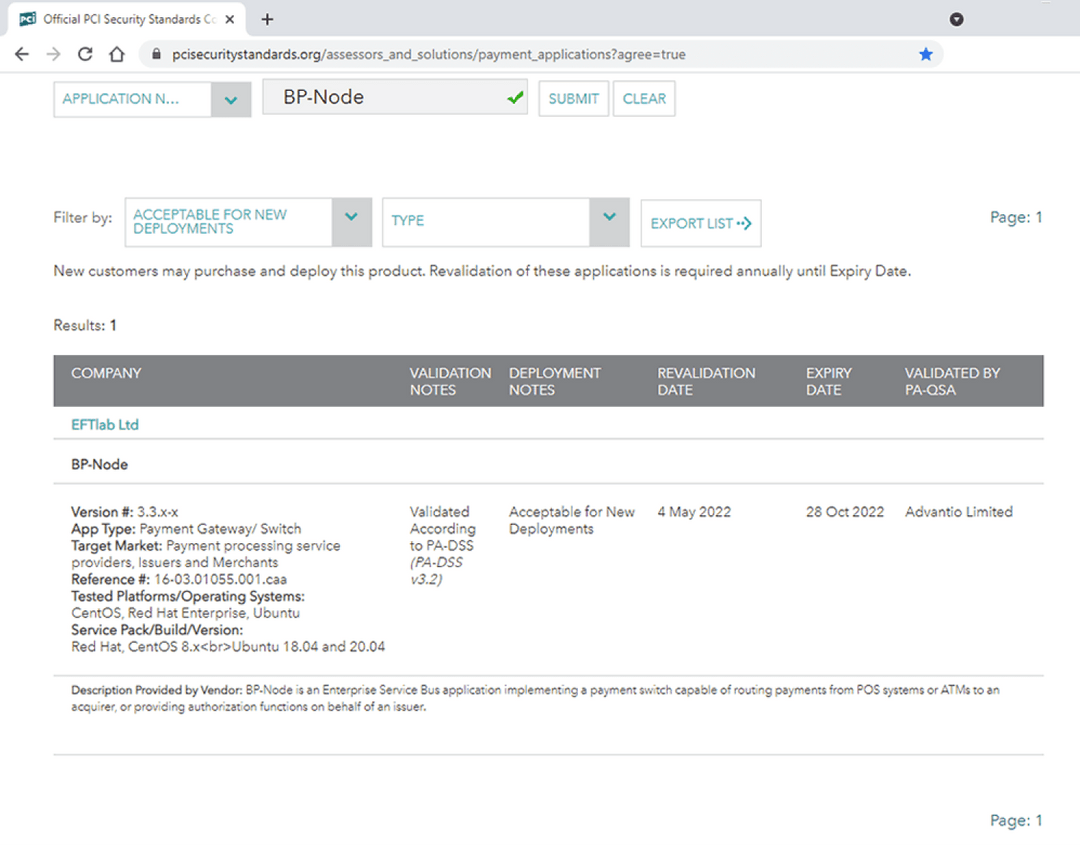
Task: Click the BP-Node application name row
Action: pyautogui.click(x=100, y=465)
